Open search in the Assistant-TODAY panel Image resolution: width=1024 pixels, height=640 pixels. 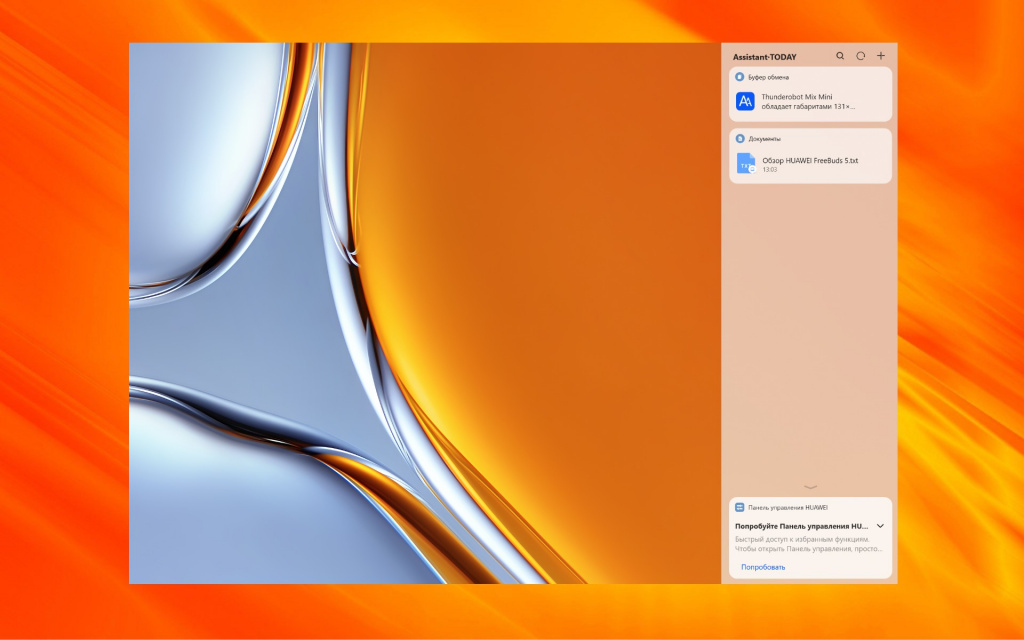[840, 56]
